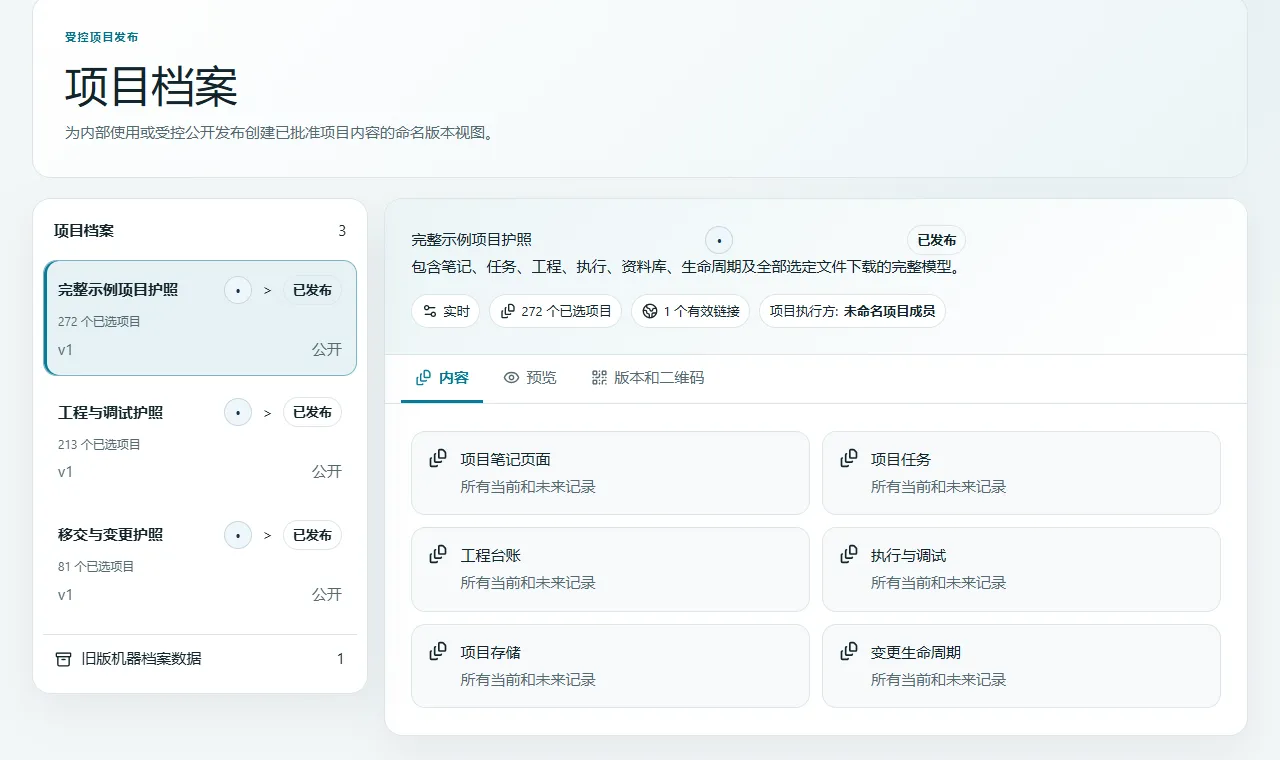Viewport: 1280px width, 760px height.
Task: Click the link icon in the 1 个有效链接 chip
Action: pos(650,311)
